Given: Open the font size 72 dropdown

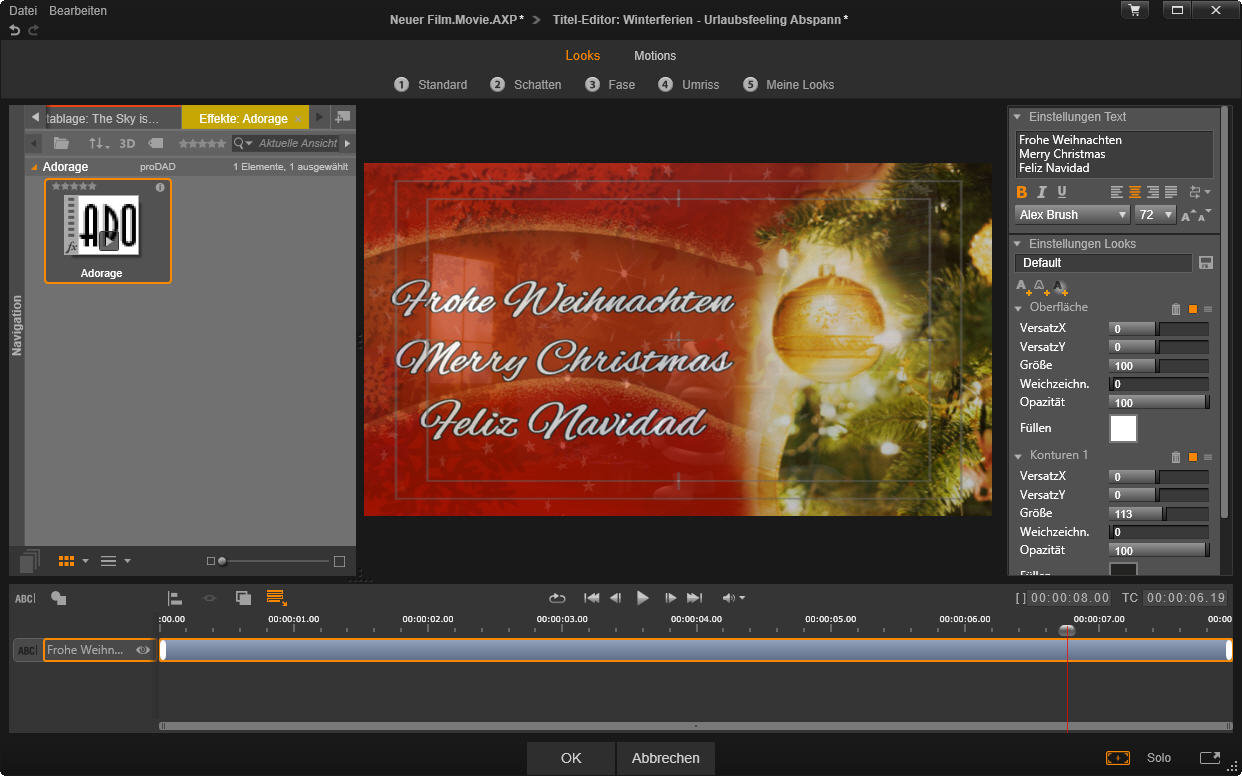Looking at the screenshot, I should click(1155, 215).
